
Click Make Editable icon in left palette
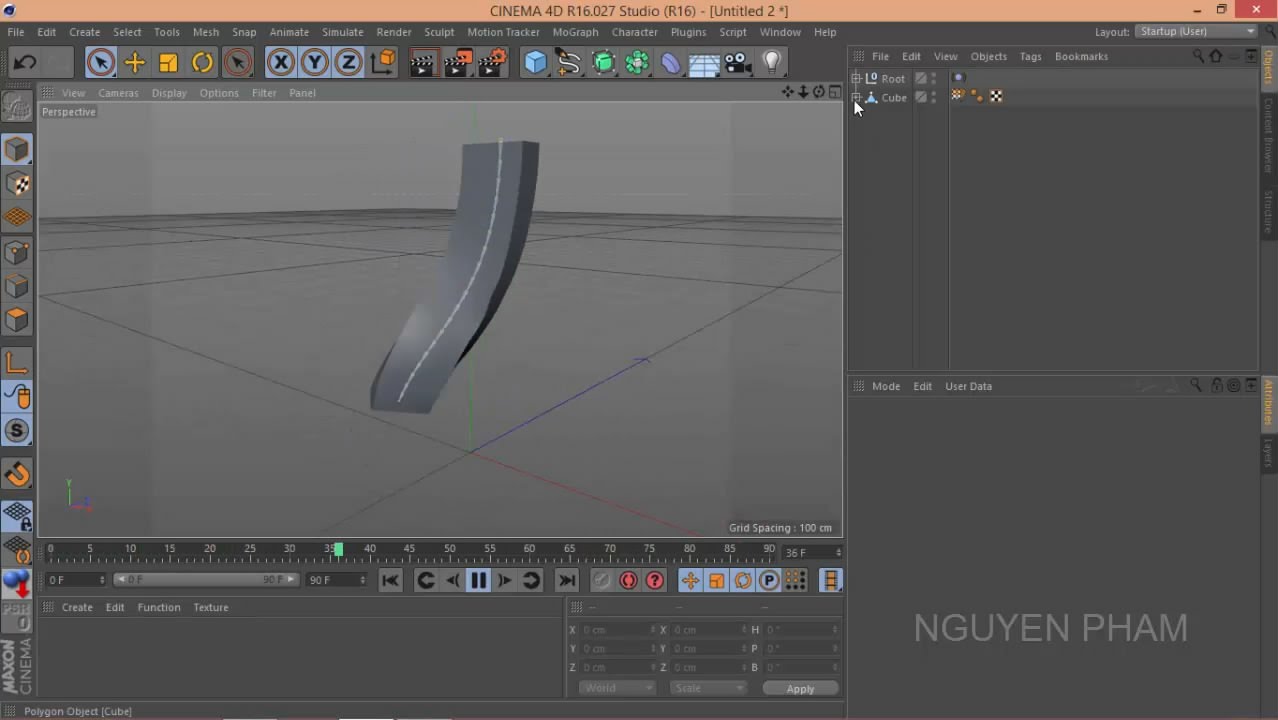click(x=17, y=105)
